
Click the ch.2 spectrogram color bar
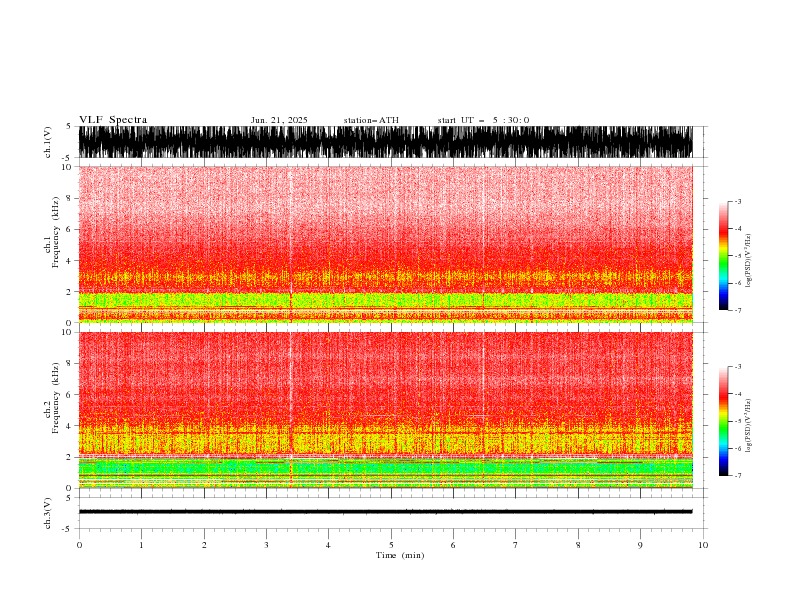(723, 421)
